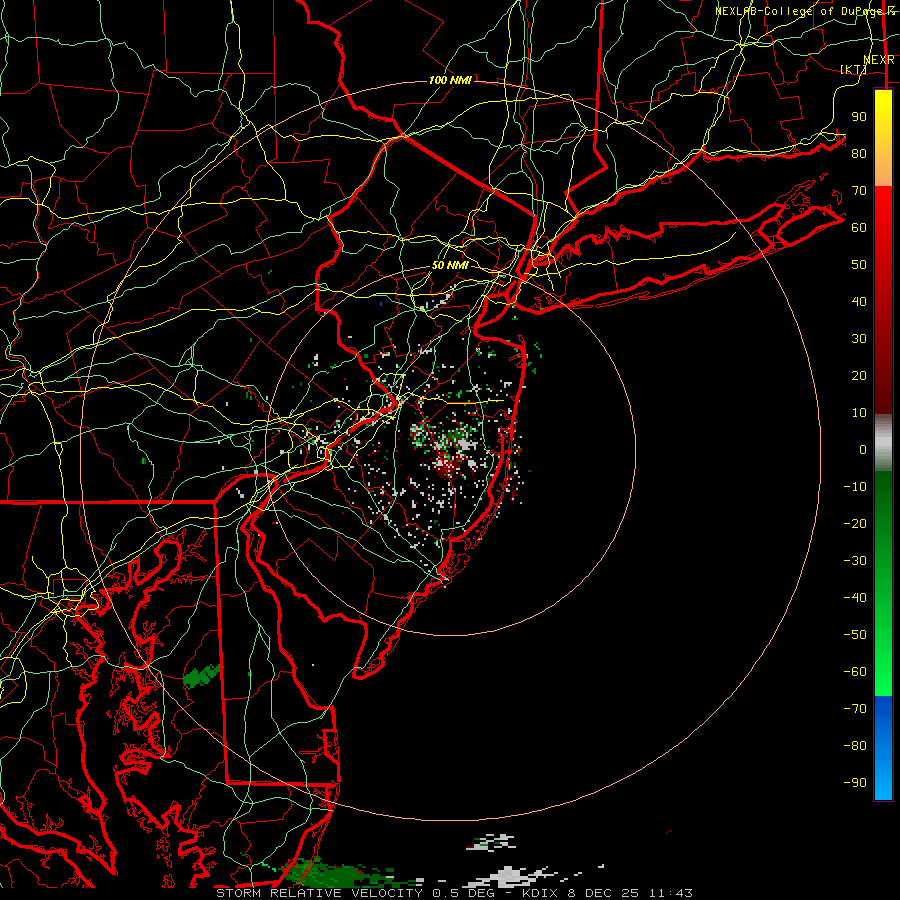900x900 pixels.
Task: Select the 10 value on velocity scale
Action: coord(859,413)
